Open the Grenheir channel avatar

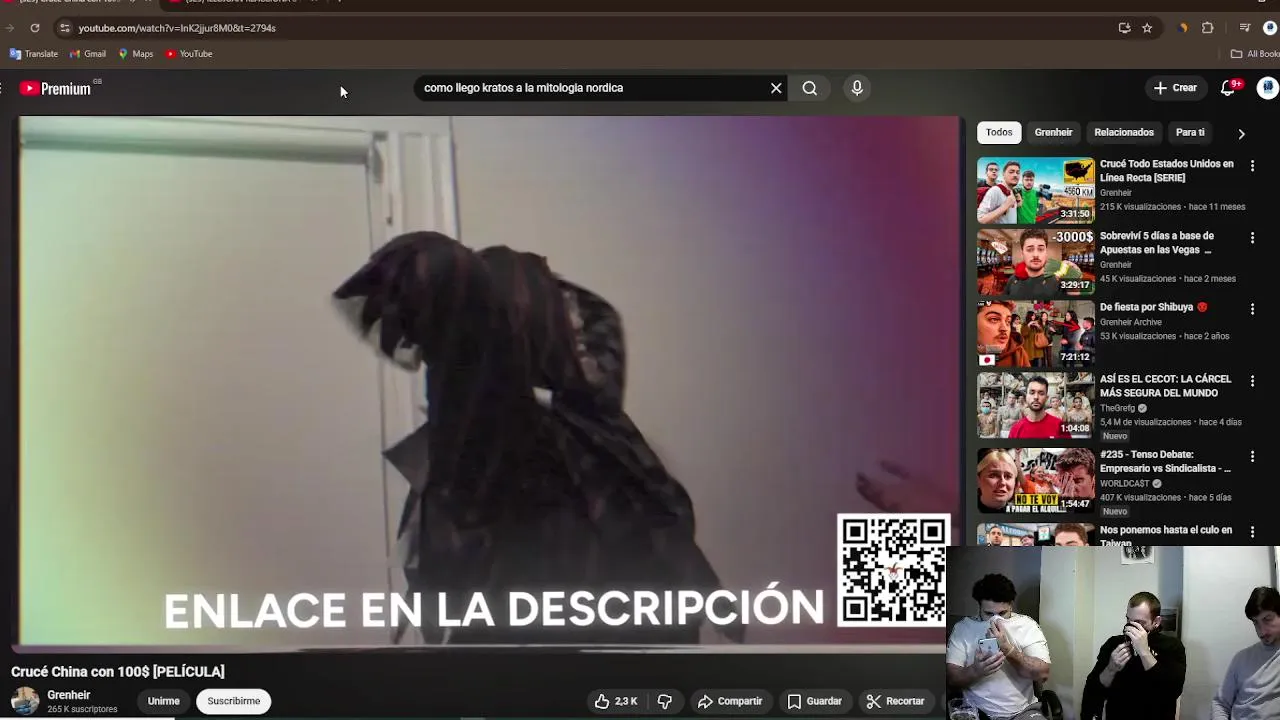click(x=25, y=701)
